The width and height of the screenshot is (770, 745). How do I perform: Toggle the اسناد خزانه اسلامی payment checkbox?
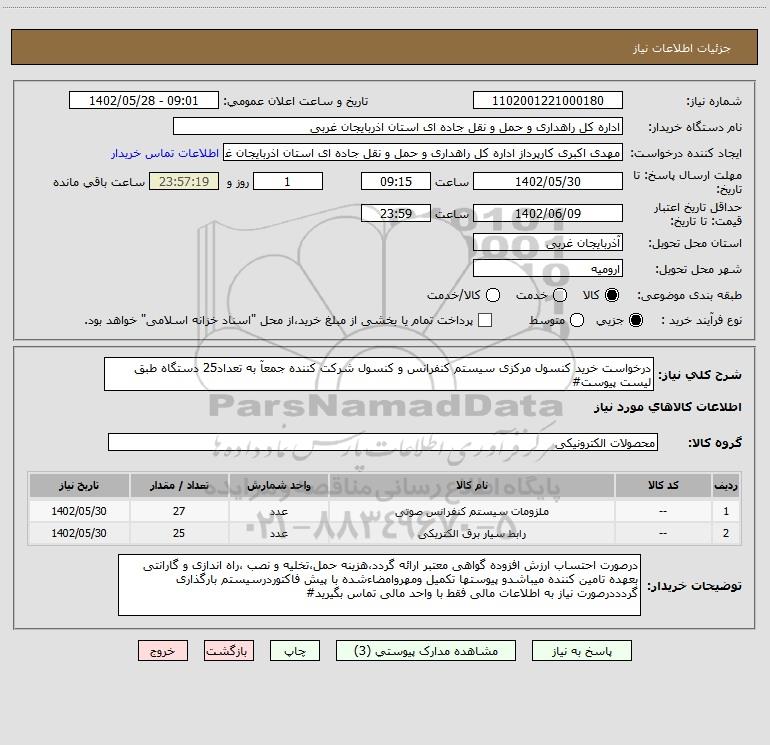pyautogui.click(x=485, y=320)
